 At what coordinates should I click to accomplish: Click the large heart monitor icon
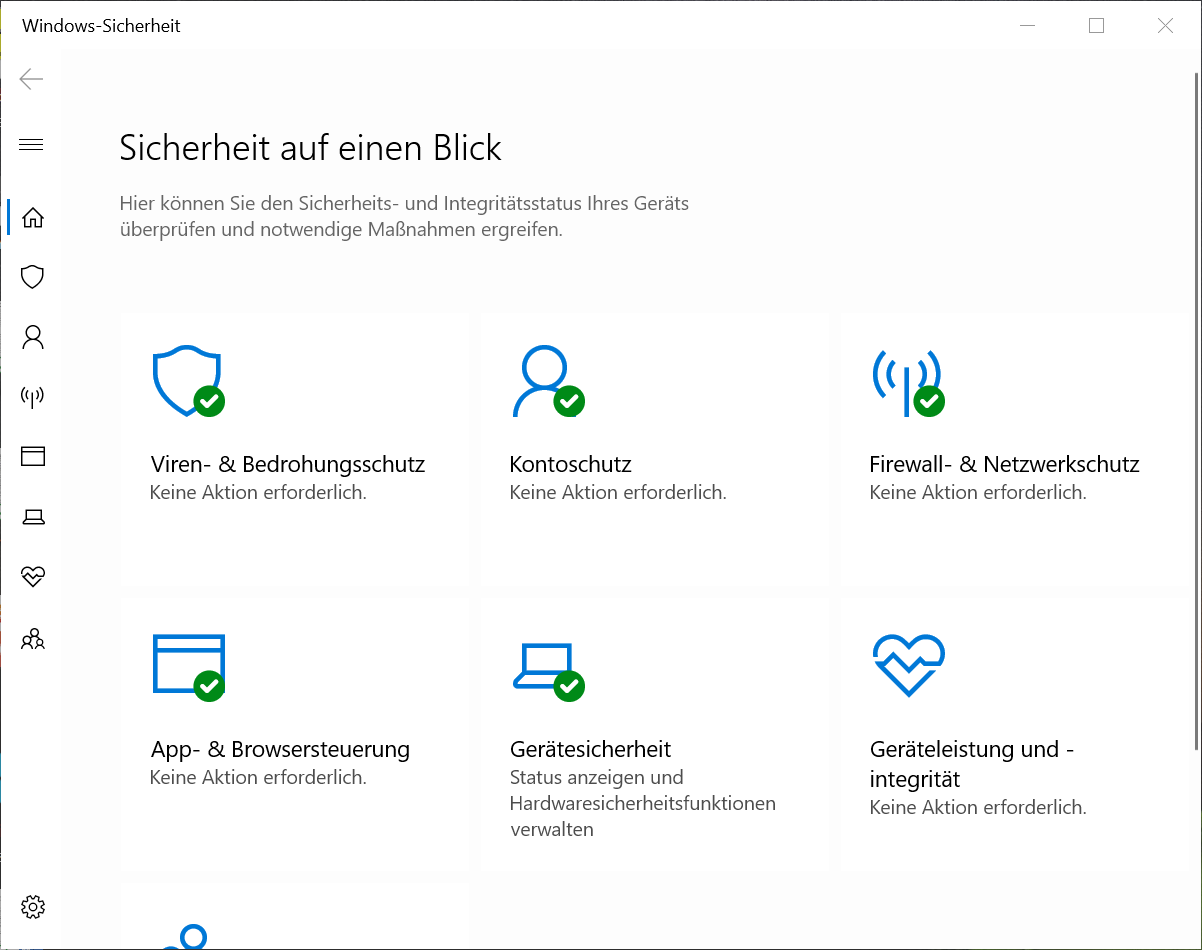tap(908, 665)
